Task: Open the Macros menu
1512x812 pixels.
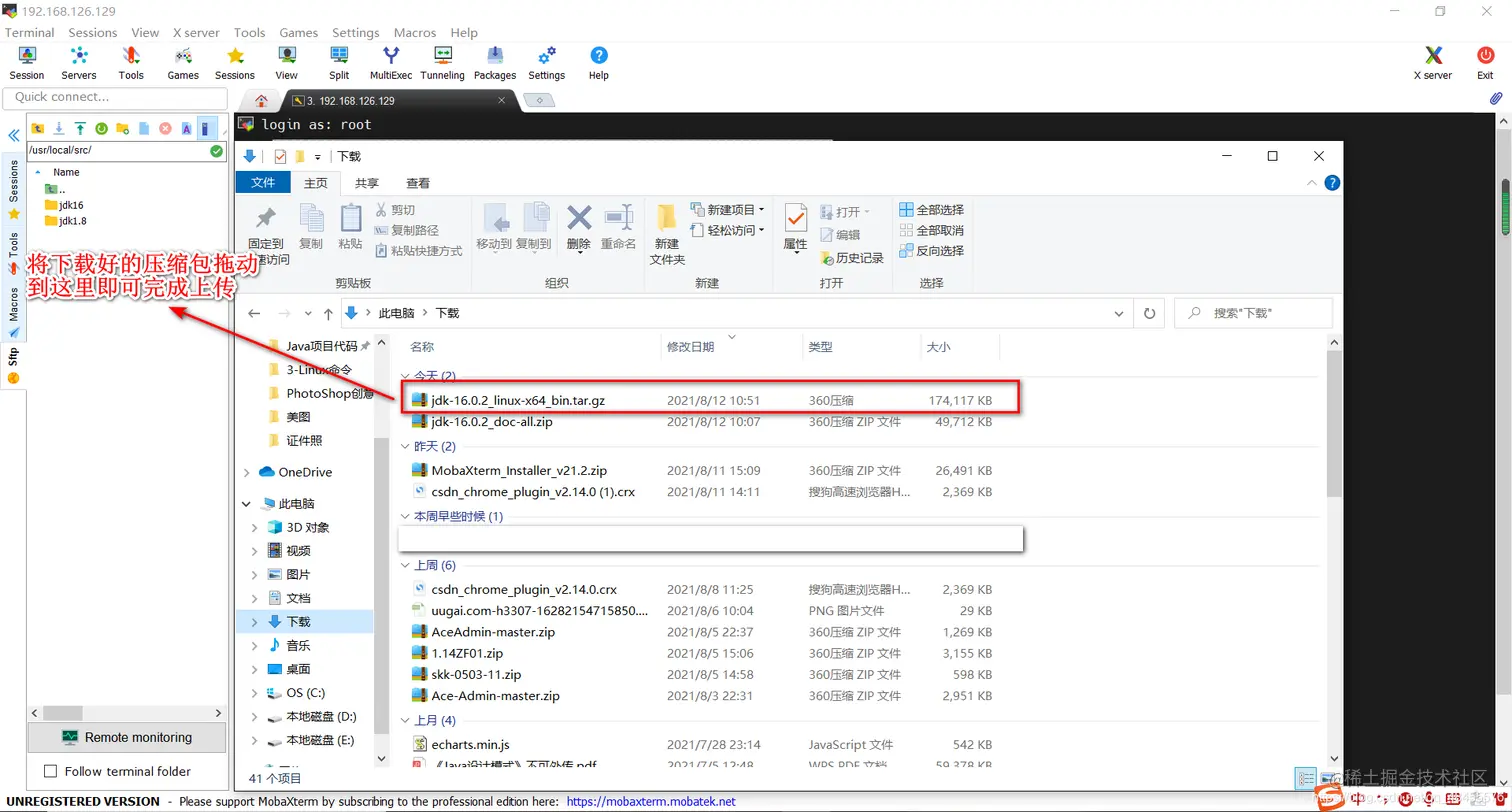Action: pyautogui.click(x=415, y=32)
